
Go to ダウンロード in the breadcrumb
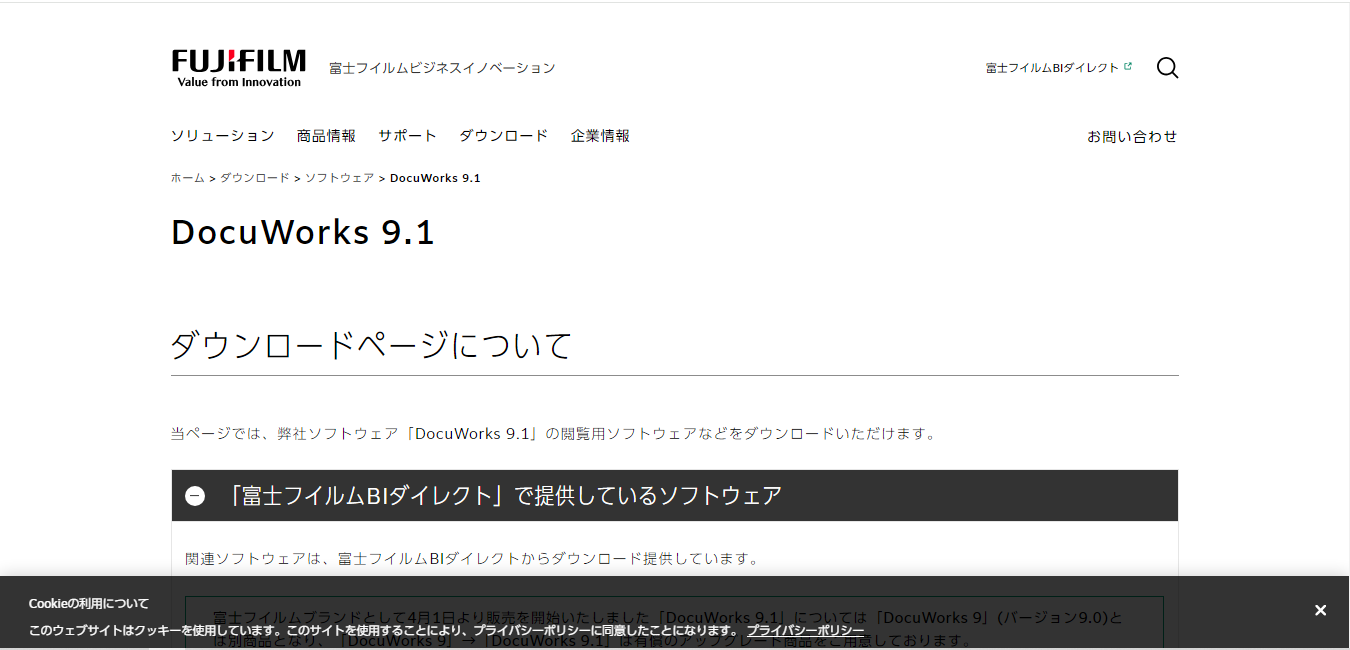point(254,178)
